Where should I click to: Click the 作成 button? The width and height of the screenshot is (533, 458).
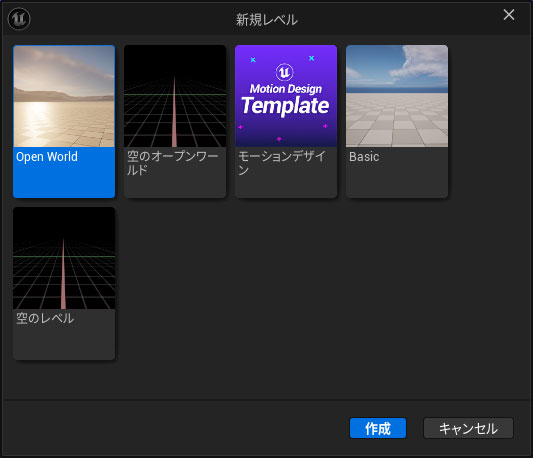pyautogui.click(x=378, y=428)
